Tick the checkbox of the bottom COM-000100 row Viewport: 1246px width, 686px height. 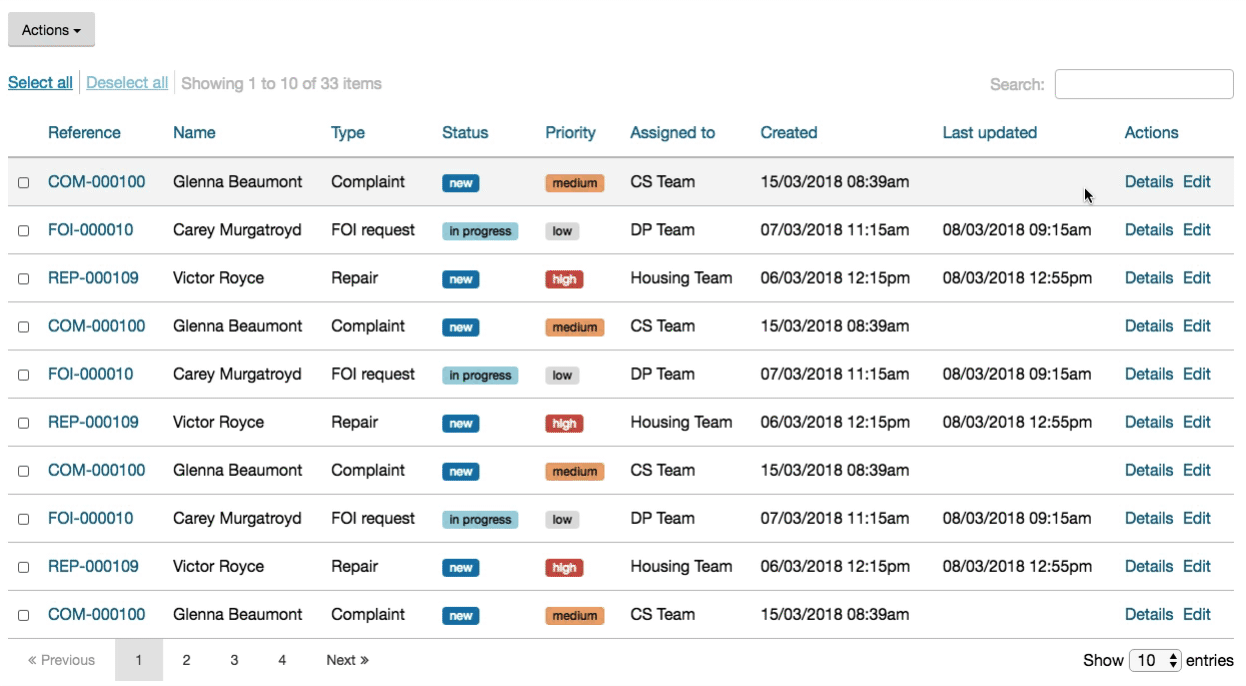point(23,615)
